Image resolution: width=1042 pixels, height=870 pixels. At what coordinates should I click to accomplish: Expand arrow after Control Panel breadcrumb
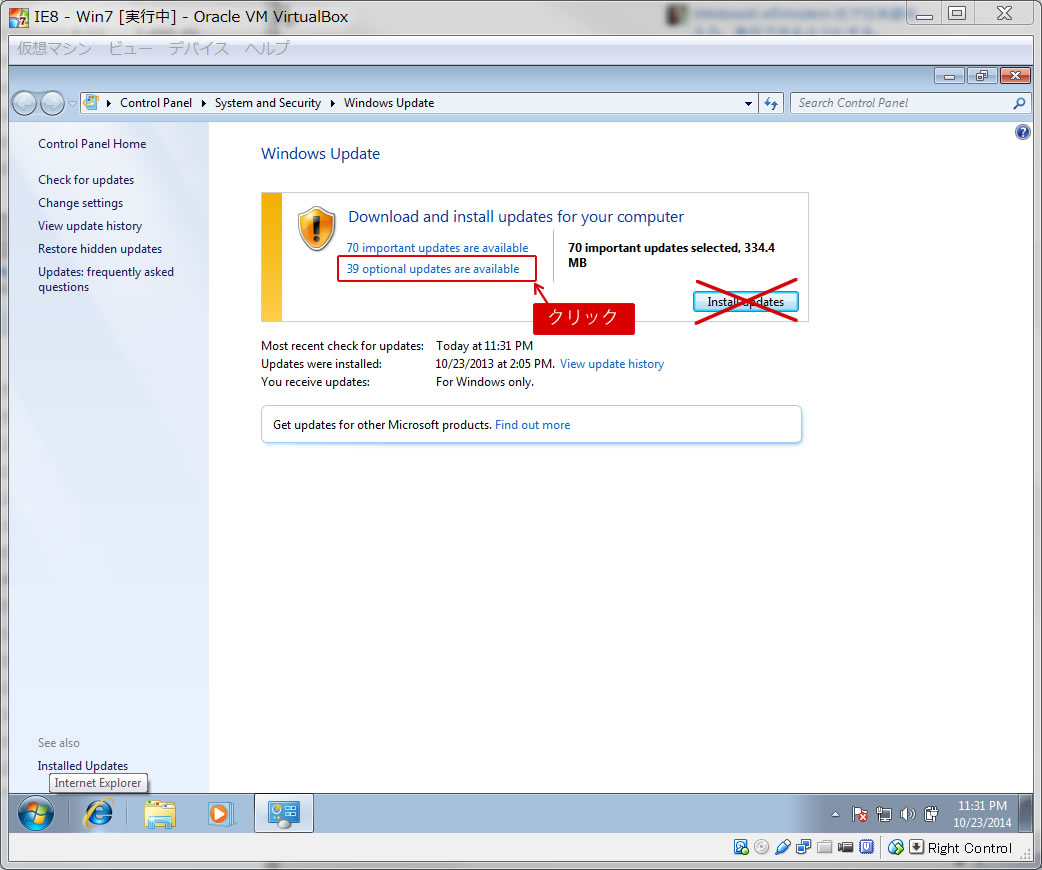point(203,103)
